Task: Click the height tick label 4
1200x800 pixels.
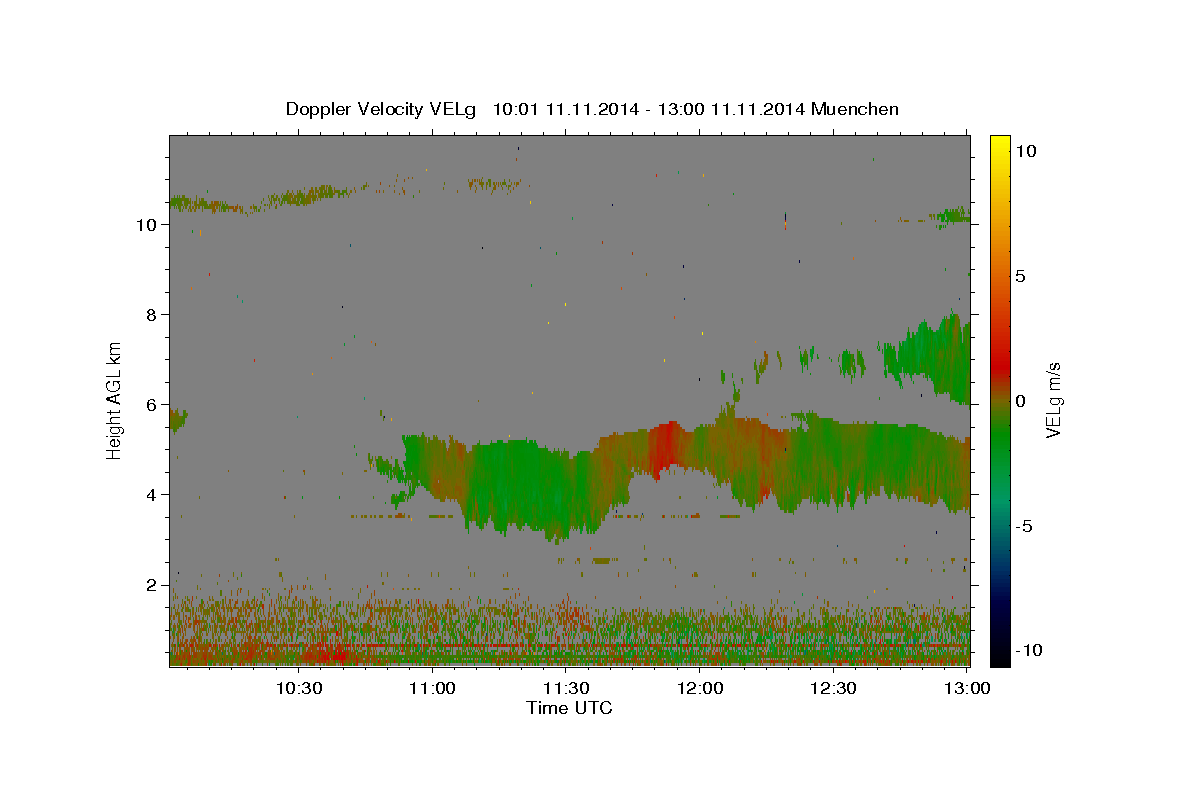Action: coord(152,495)
